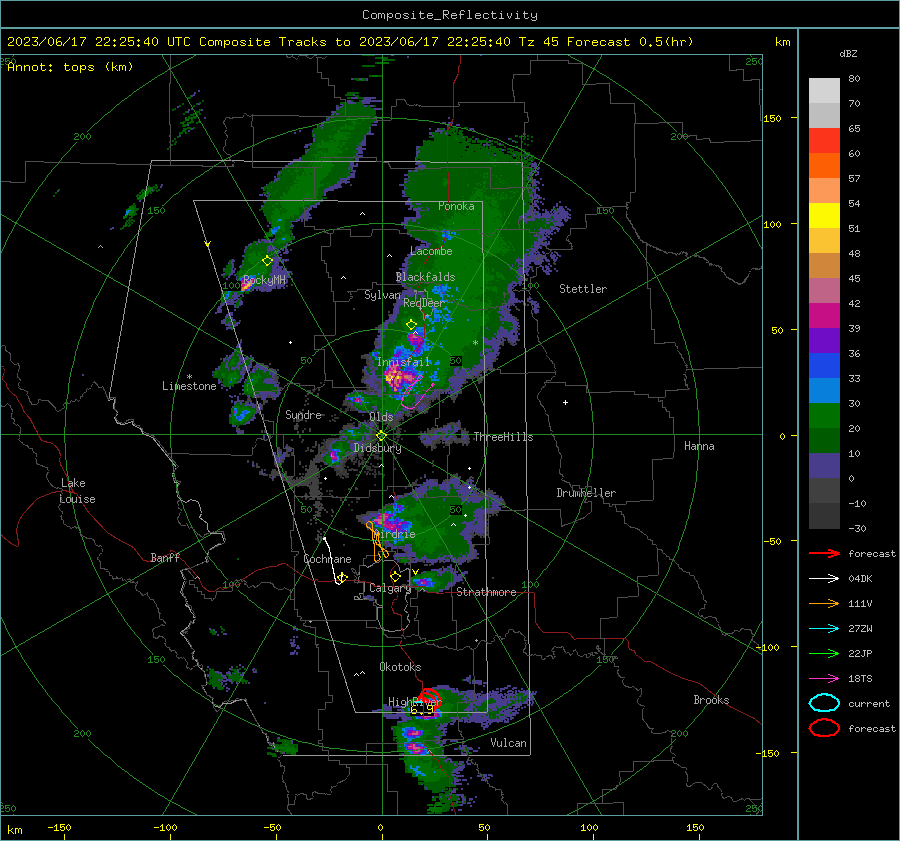900x841 pixels.
Task: Click the yellow diamond marker below RedDeer
Action: (x=412, y=325)
